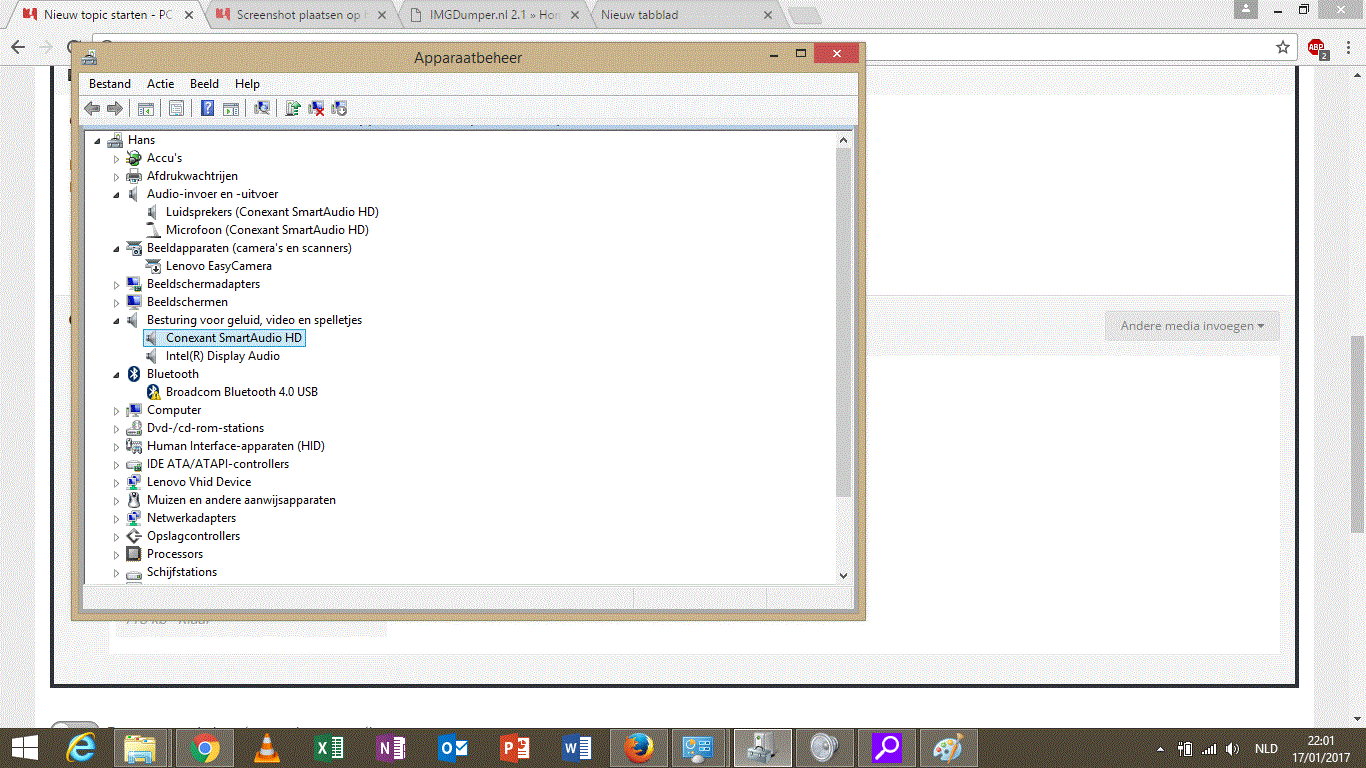Switch to Google Chrome on the taskbar
The height and width of the screenshot is (768, 1366).
tap(205, 748)
